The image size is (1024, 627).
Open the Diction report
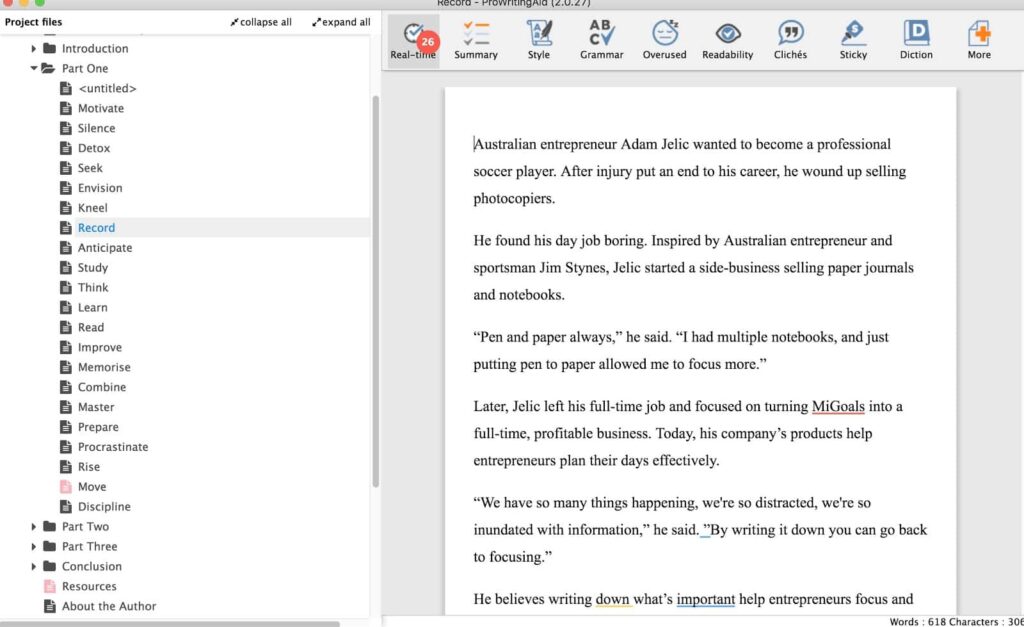pos(916,41)
